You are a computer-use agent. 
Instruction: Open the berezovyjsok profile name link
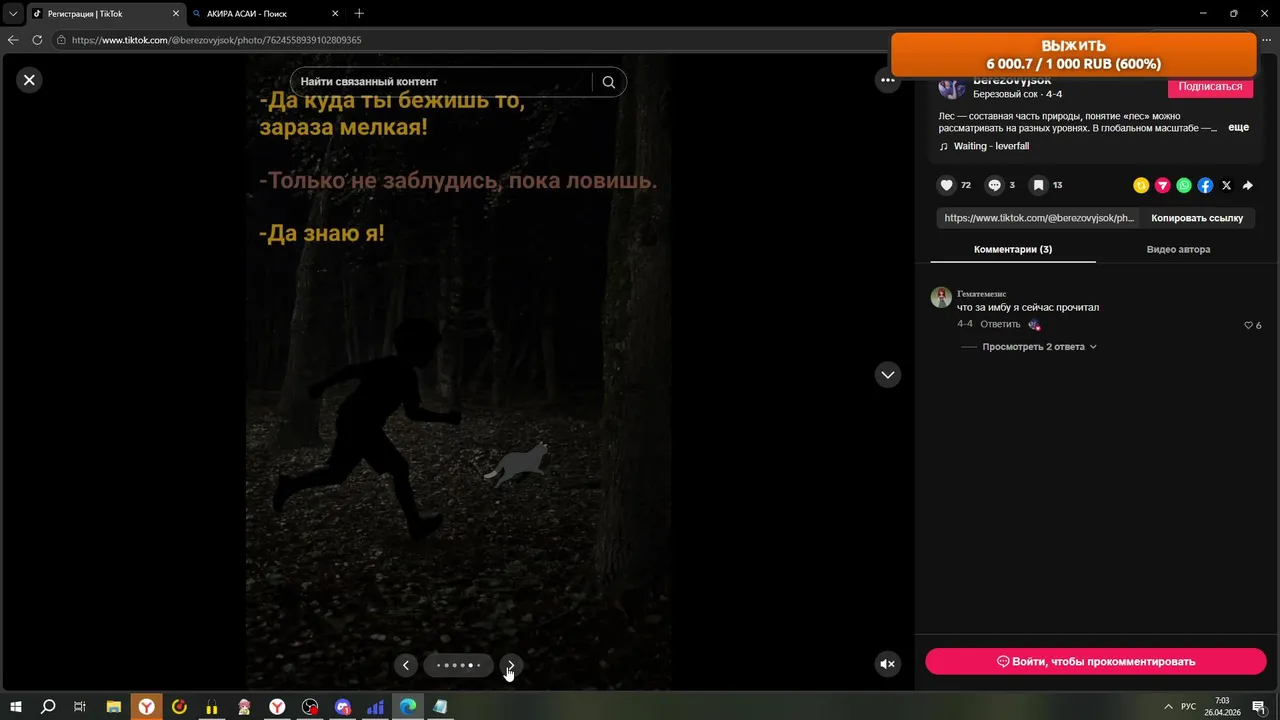click(1012, 80)
